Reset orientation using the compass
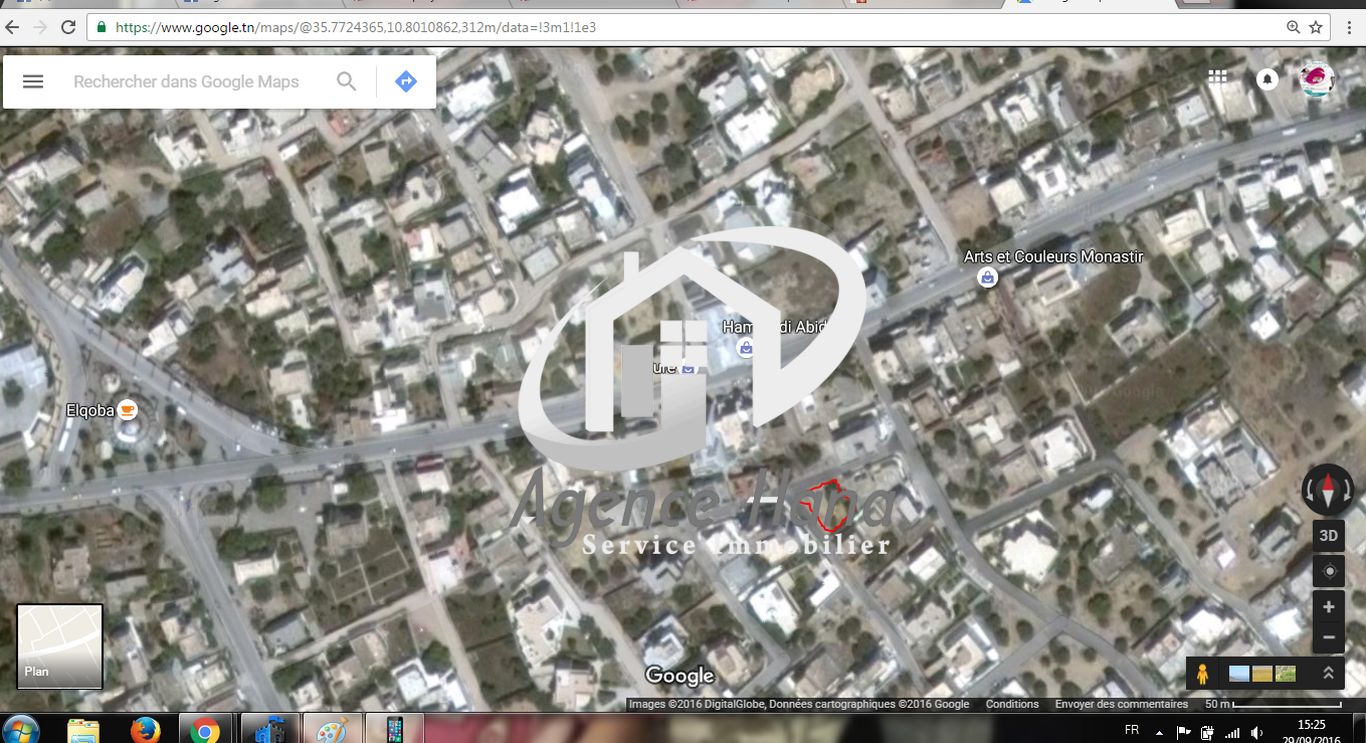This screenshot has height=743, width=1366. click(1328, 490)
